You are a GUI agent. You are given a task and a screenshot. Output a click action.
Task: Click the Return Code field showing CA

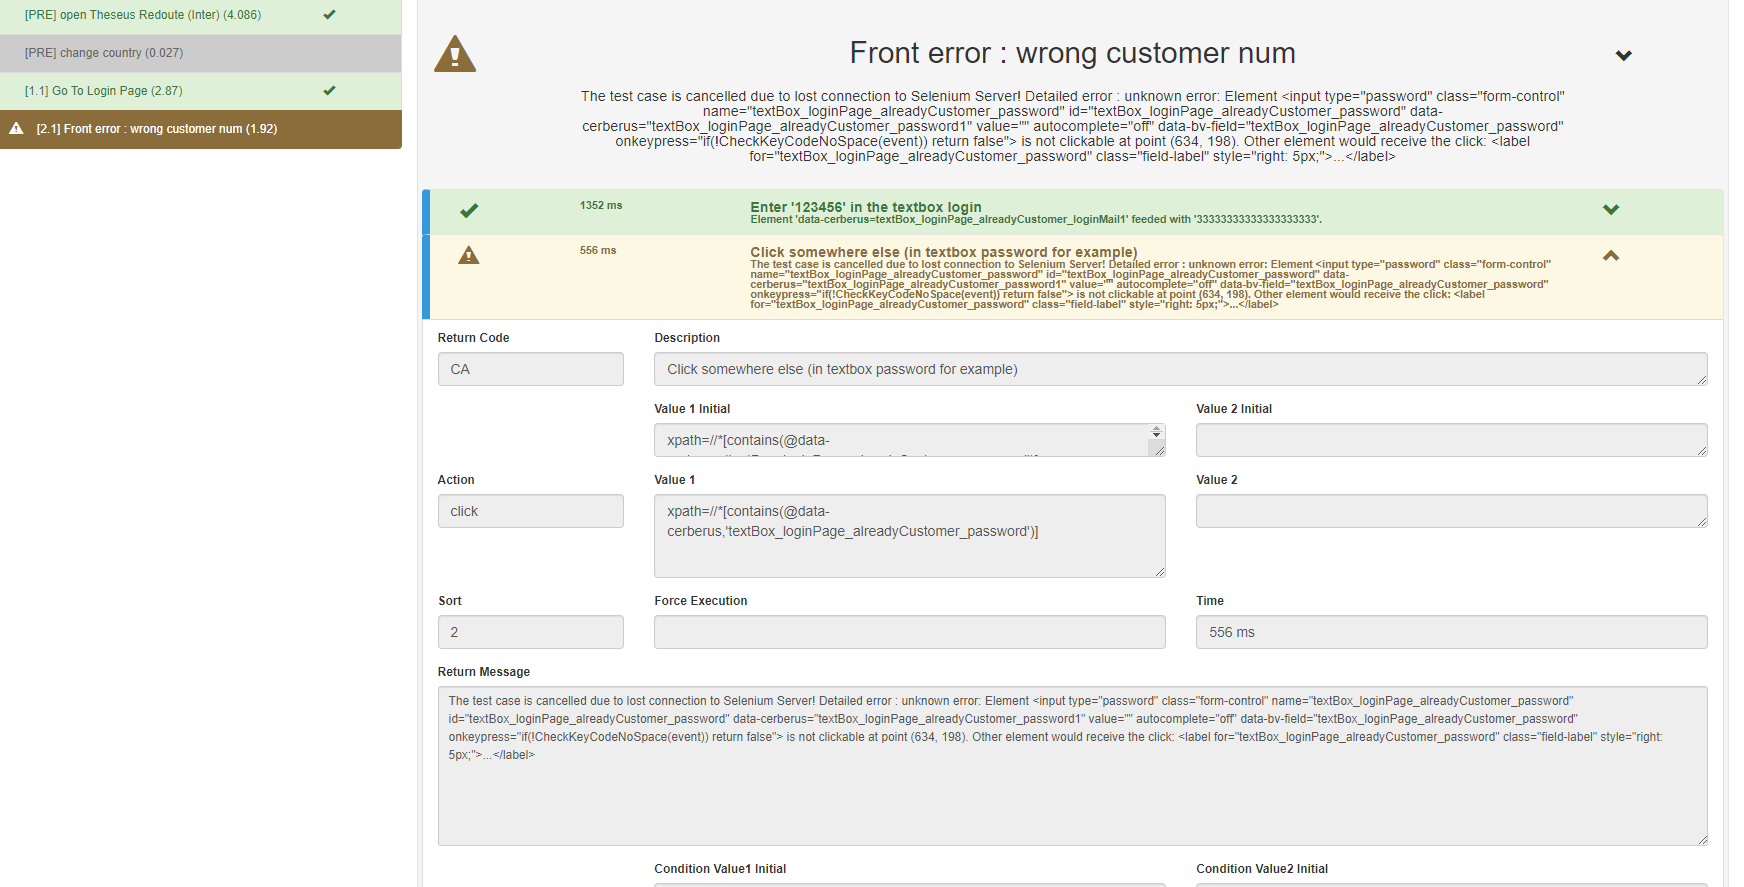531,369
